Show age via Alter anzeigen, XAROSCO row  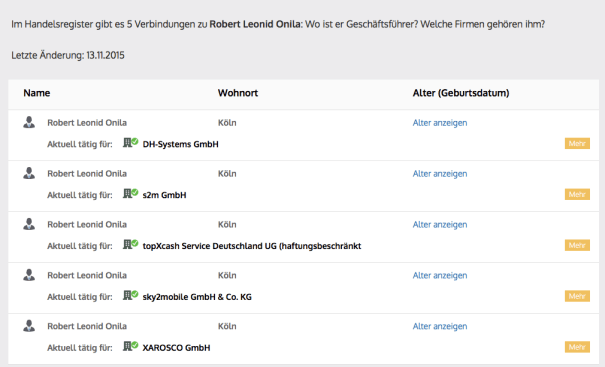(440, 326)
